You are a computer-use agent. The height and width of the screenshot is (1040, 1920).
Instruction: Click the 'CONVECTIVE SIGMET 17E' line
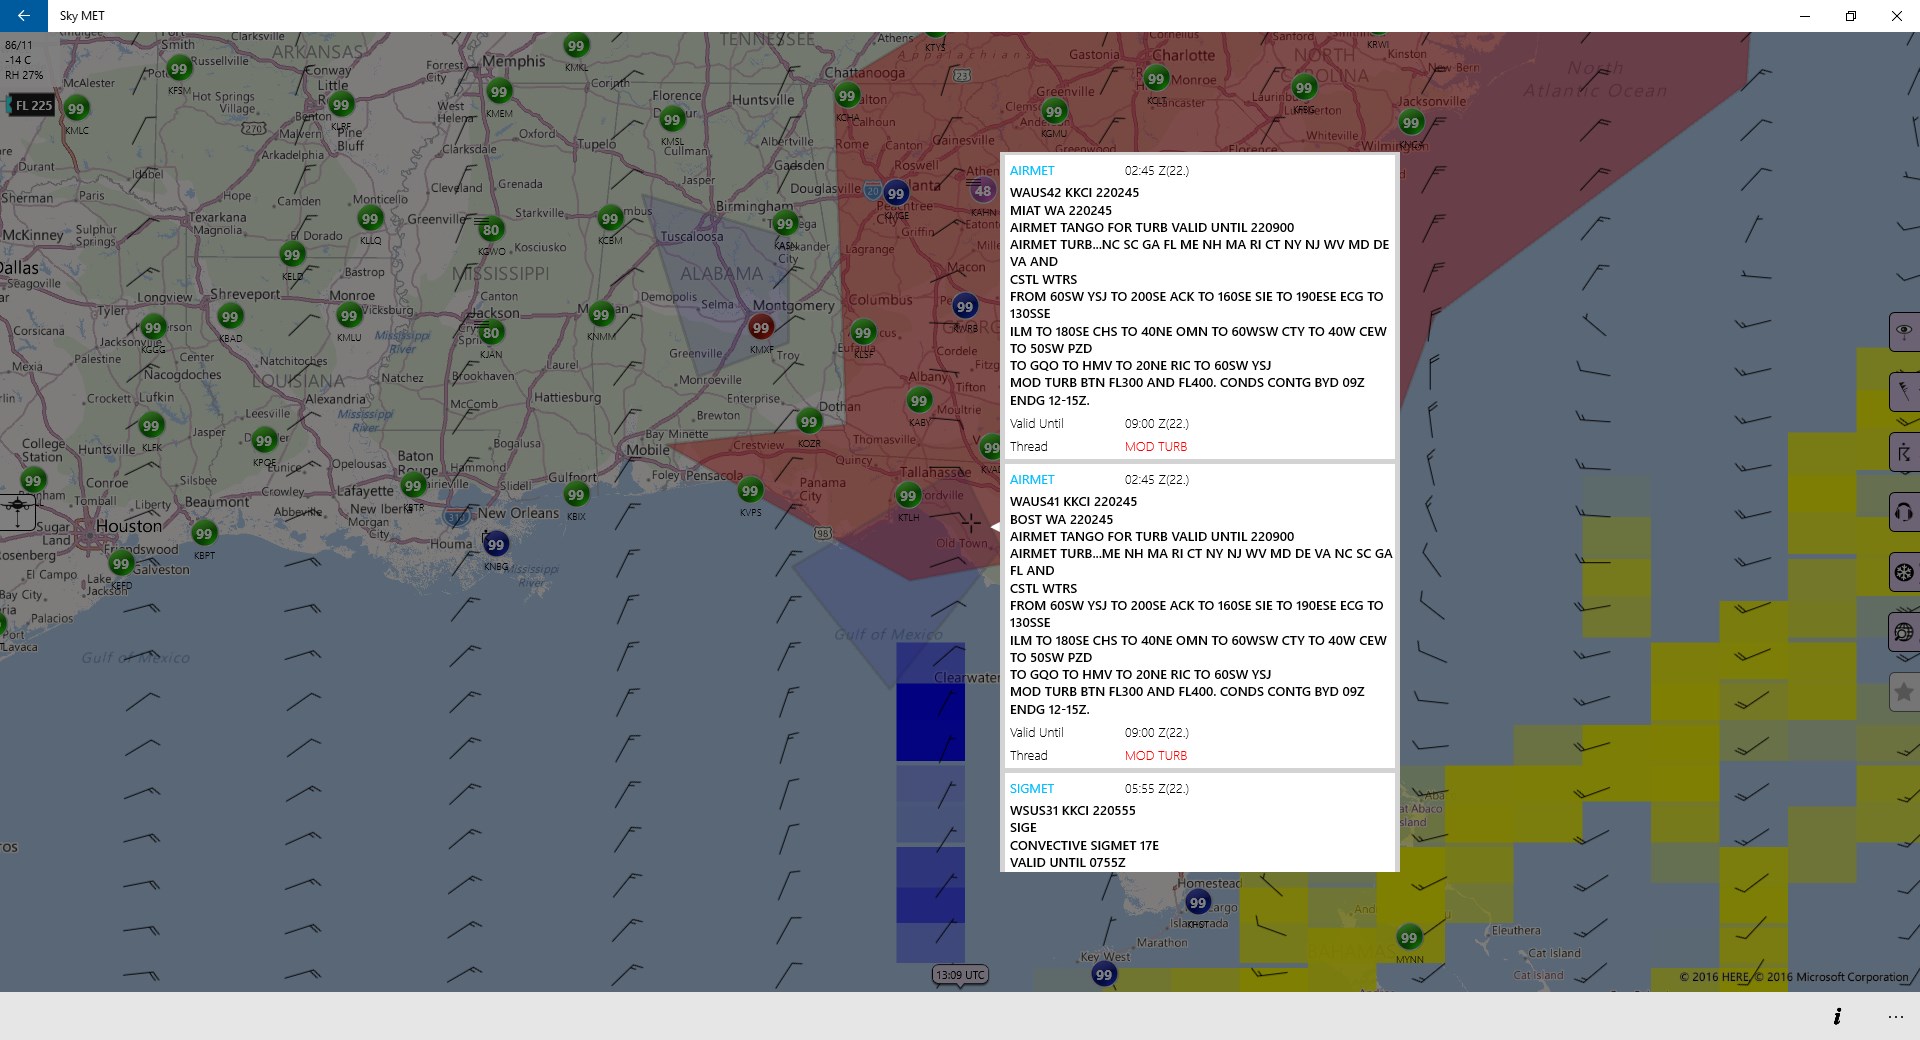coord(1084,846)
